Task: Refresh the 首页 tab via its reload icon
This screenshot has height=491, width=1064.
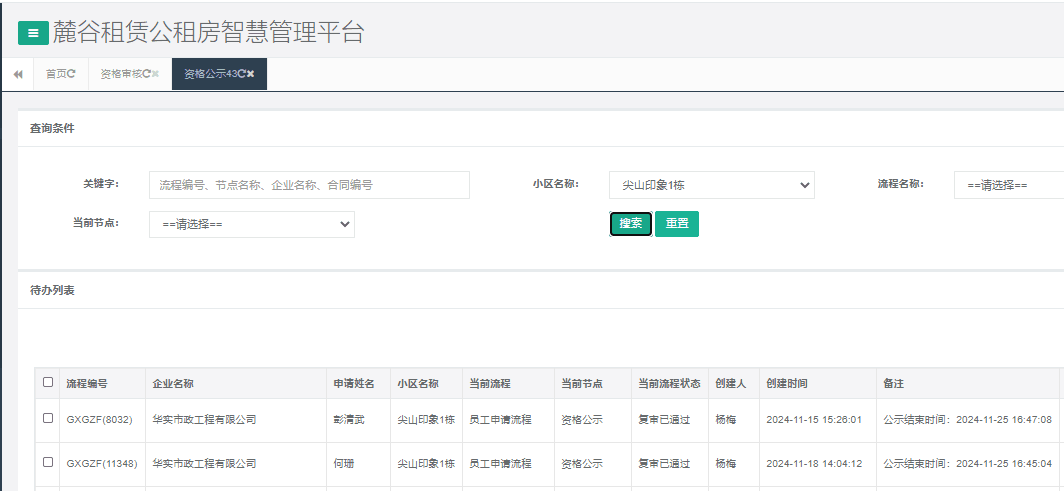Action: coord(72,74)
